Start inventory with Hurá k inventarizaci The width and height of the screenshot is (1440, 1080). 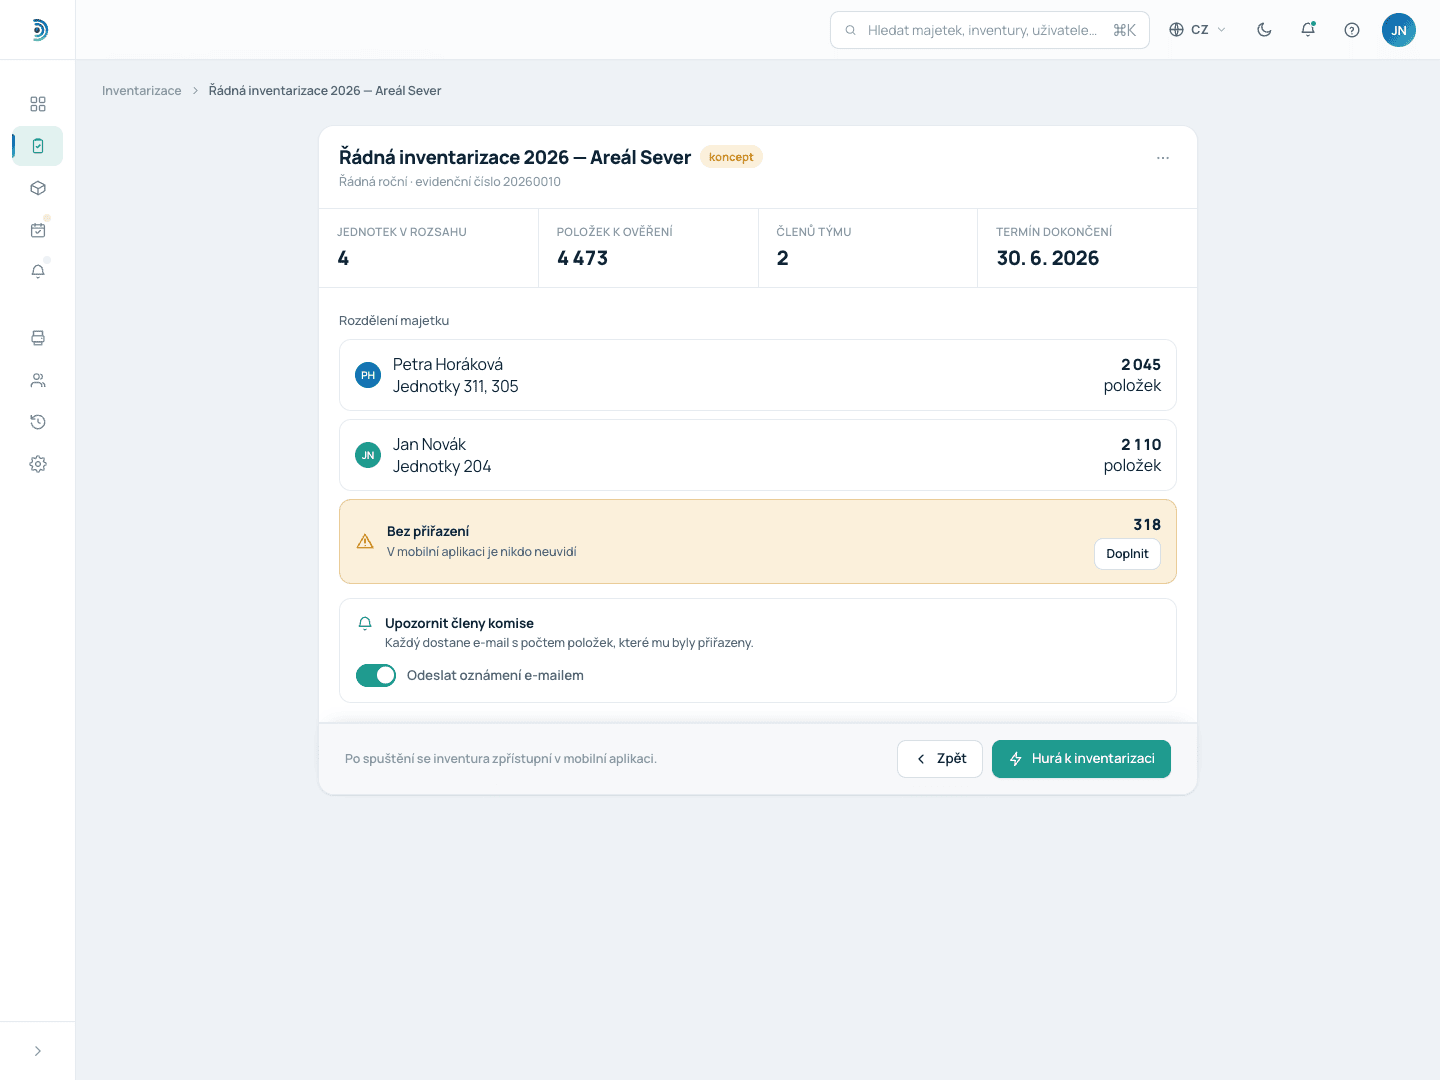1081,759
